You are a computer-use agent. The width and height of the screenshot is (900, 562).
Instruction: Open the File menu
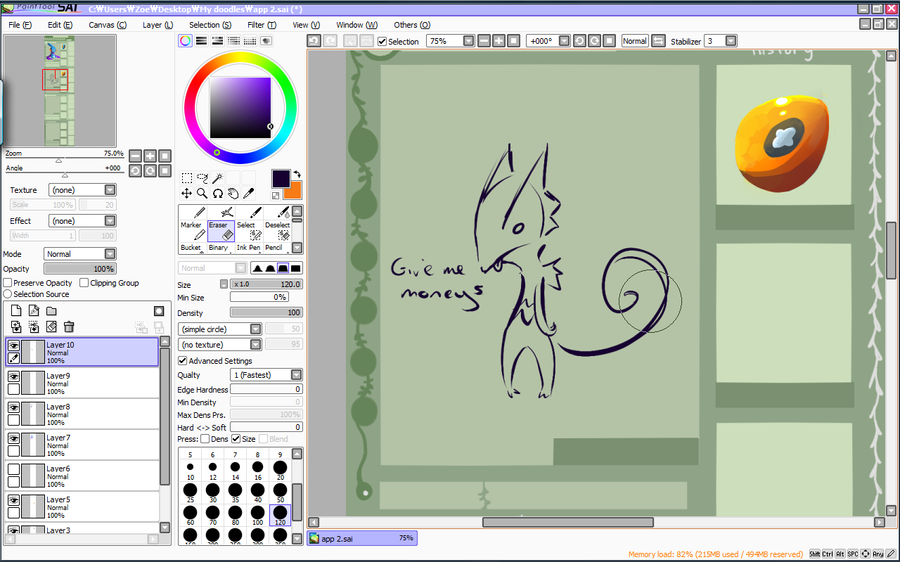point(20,25)
